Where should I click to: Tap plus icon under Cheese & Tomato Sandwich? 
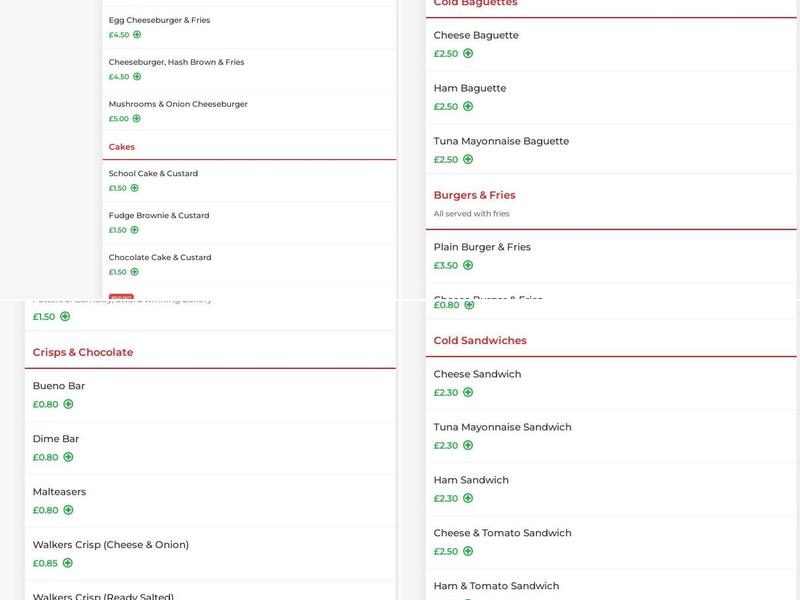point(468,552)
